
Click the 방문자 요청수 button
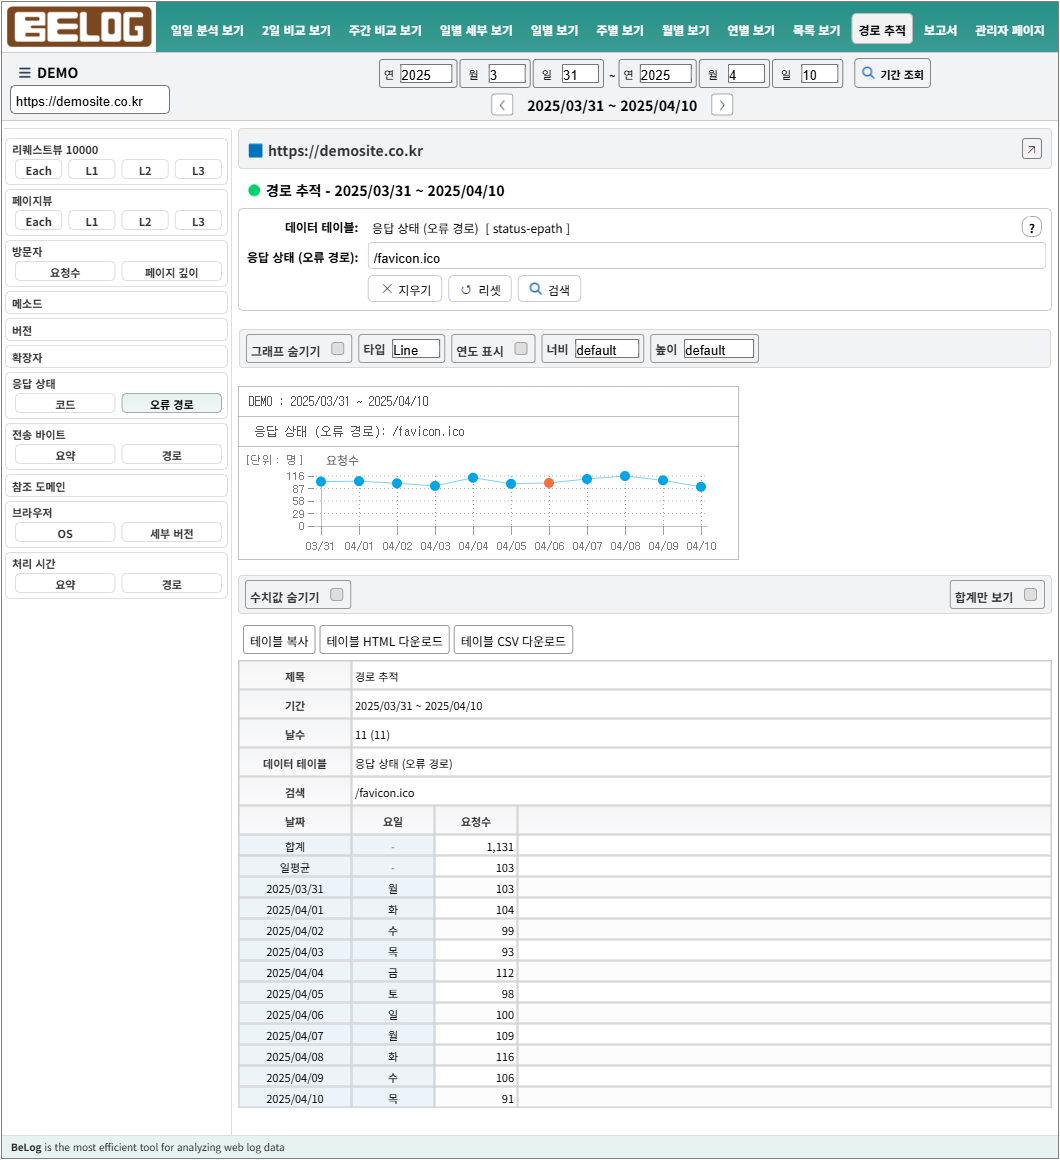click(x=65, y=272)
